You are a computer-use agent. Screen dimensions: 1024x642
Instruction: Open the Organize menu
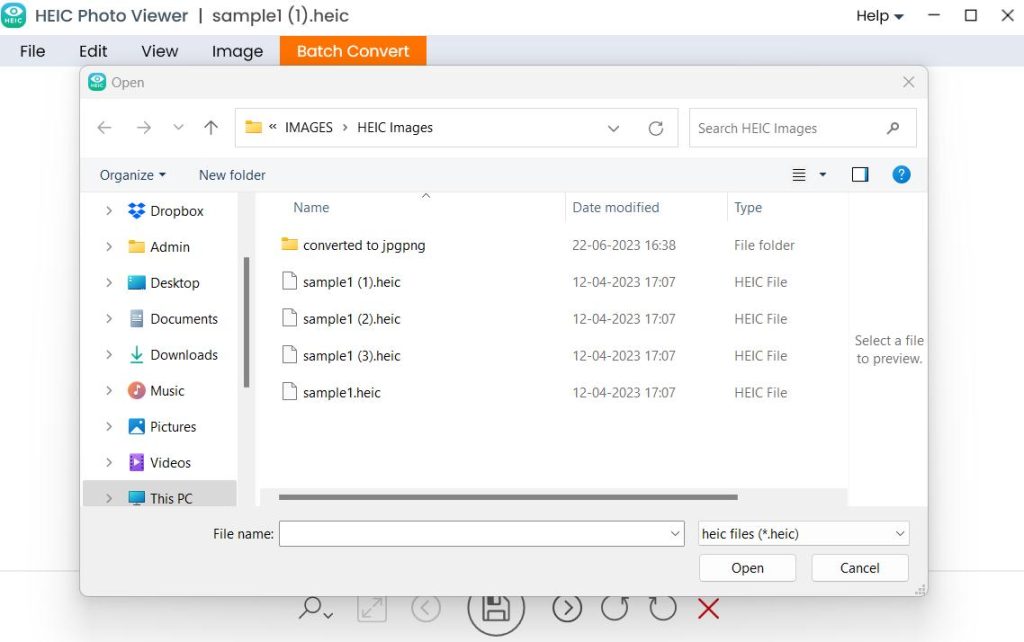(133, 175)
